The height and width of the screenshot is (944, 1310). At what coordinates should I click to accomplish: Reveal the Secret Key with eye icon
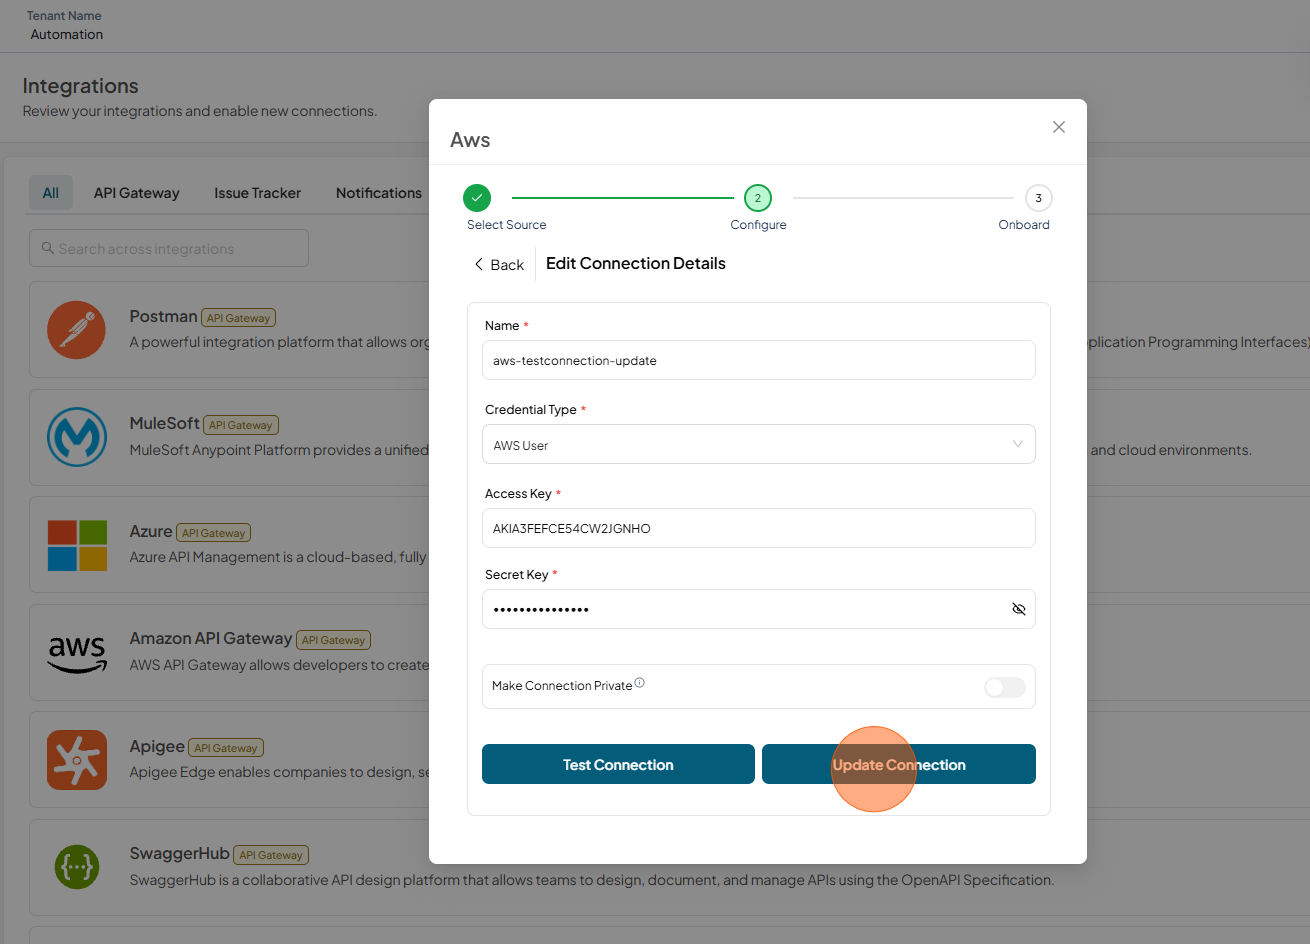(x=1019, y=609)
